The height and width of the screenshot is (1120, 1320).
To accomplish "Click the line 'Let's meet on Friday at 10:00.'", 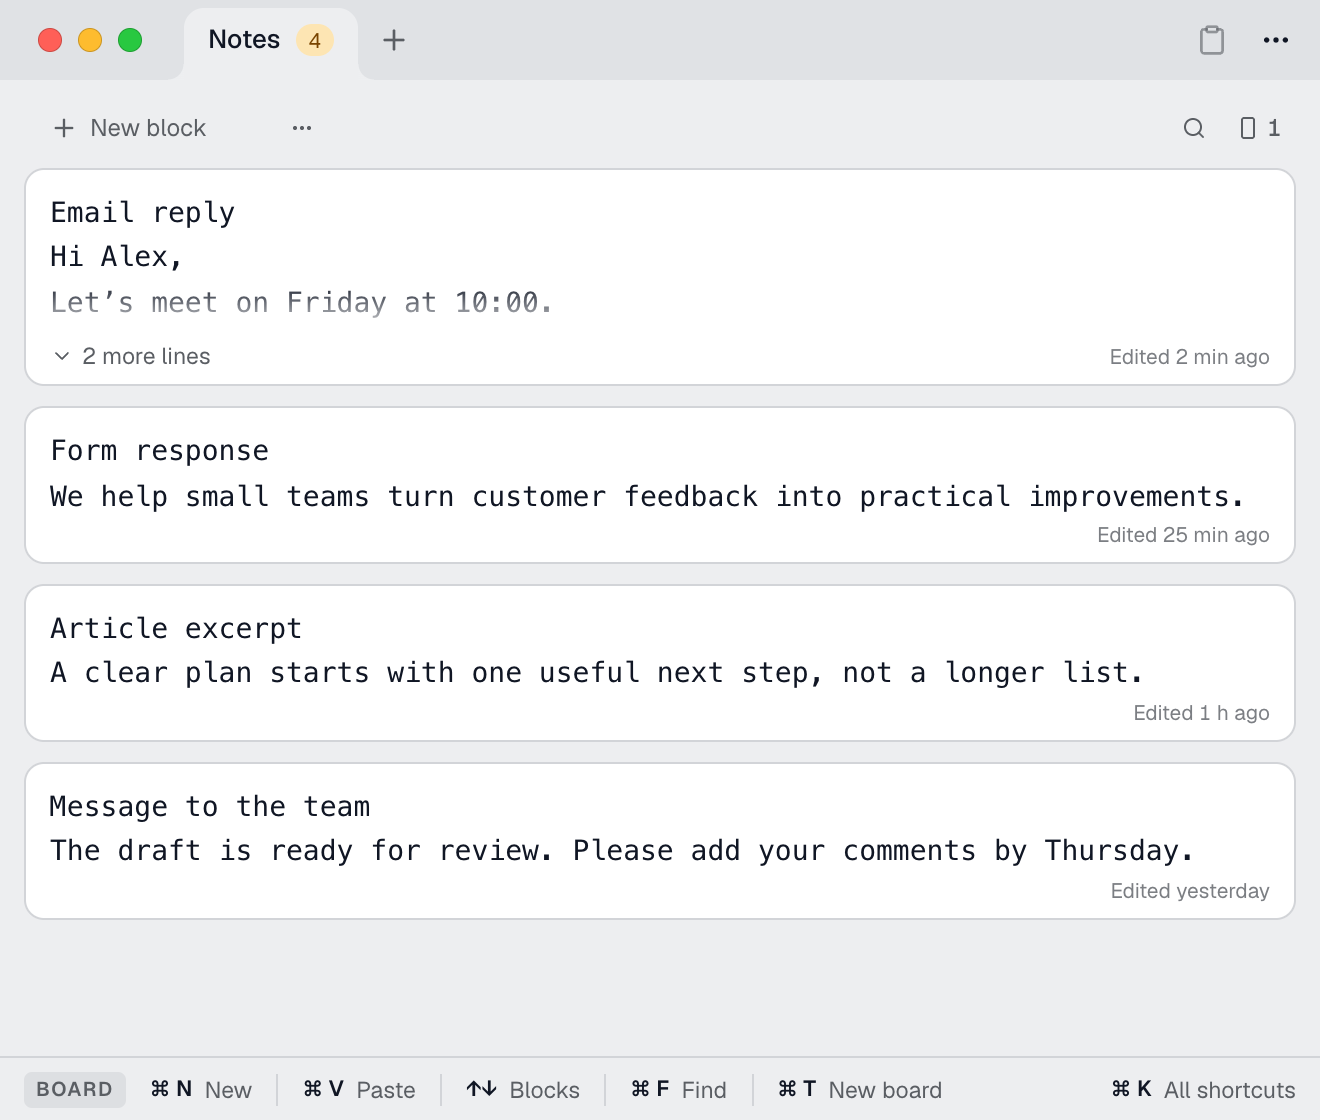I will pos(302,302).
